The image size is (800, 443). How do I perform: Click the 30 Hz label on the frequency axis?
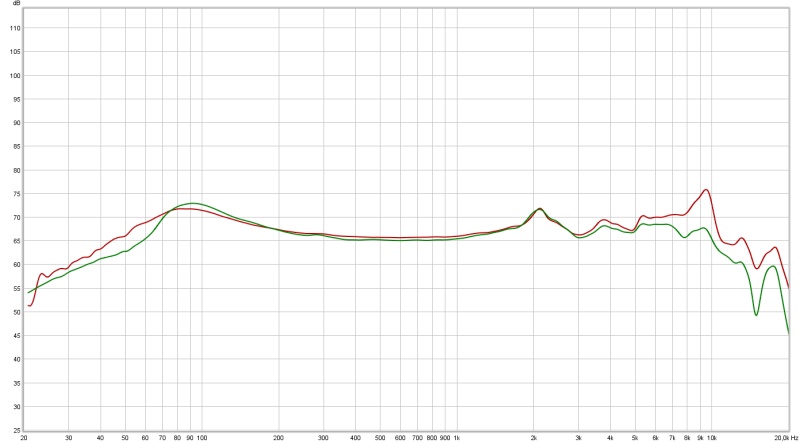coord(68,438)
